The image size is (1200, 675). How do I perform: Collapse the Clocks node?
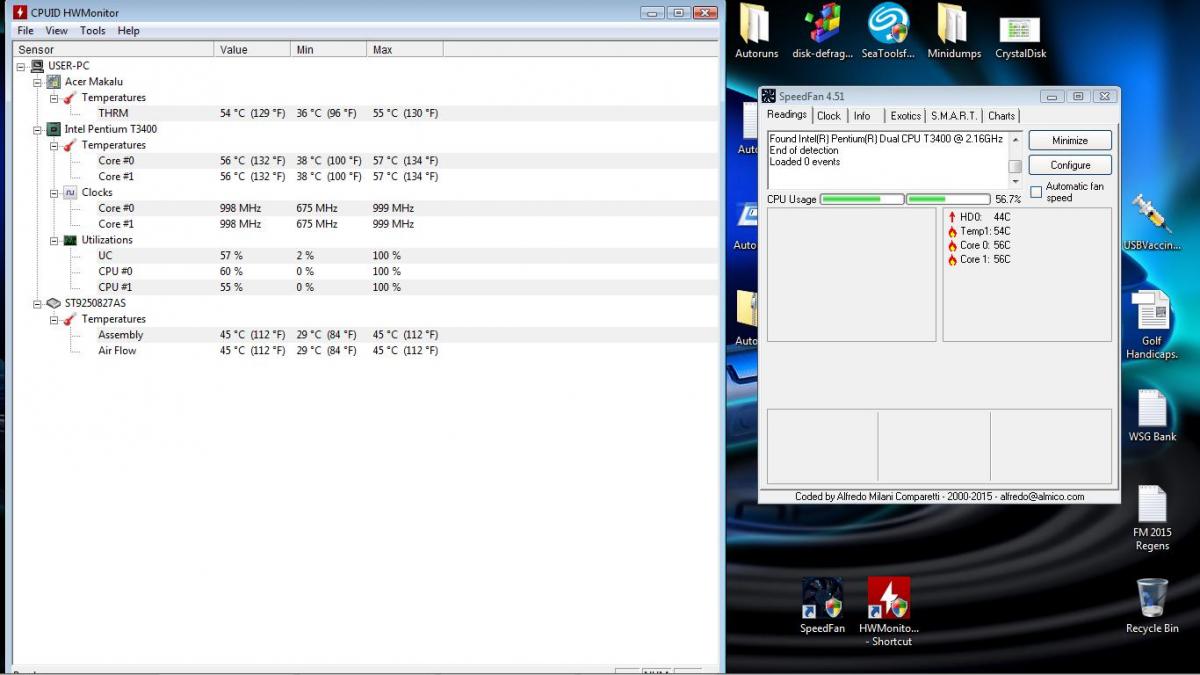pos(54,192)
